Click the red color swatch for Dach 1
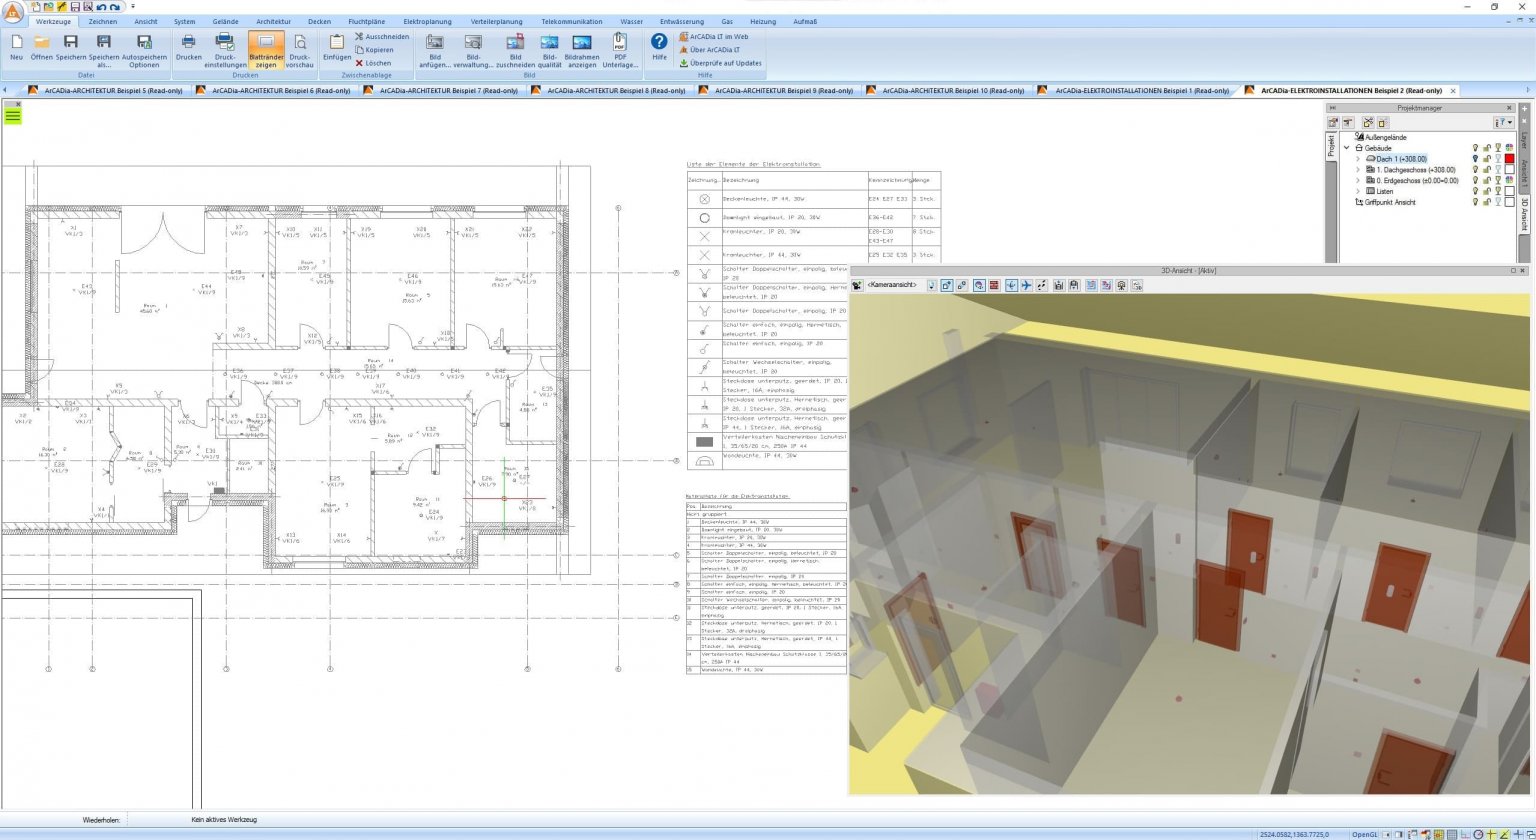This screenshot has width=1536, height=840. (x=1508, y=158)
